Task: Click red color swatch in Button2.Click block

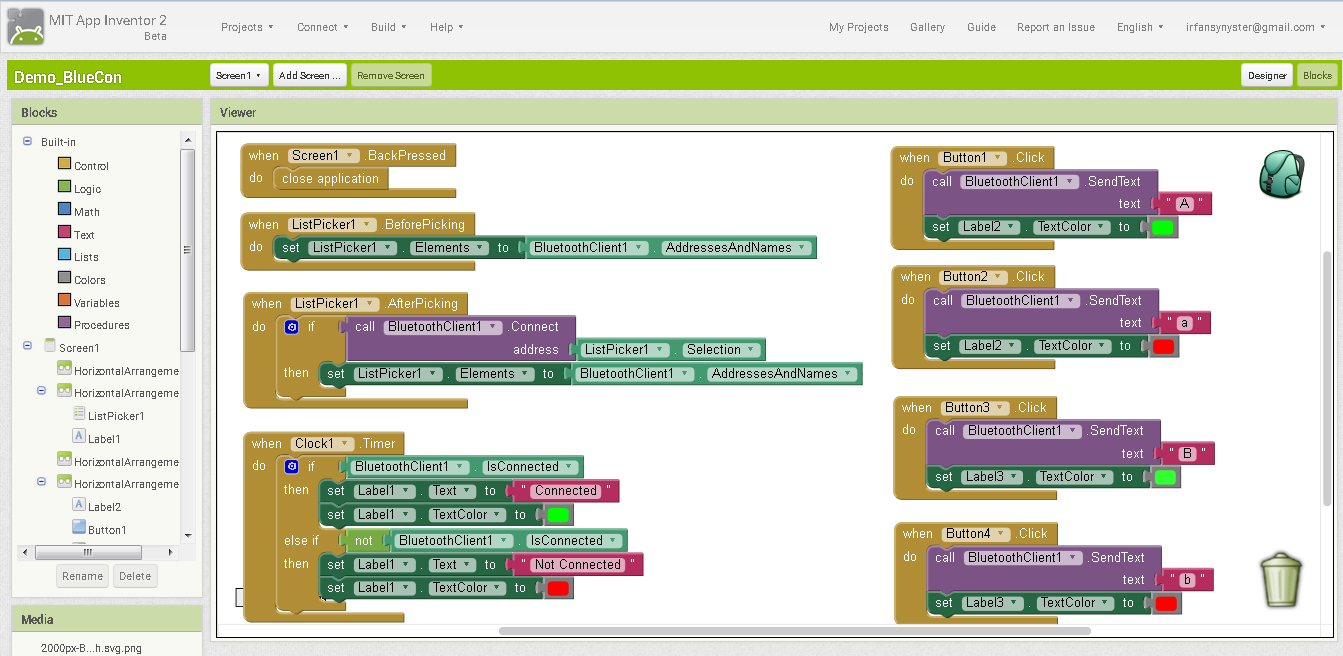Action: [x=1163, y=347]
